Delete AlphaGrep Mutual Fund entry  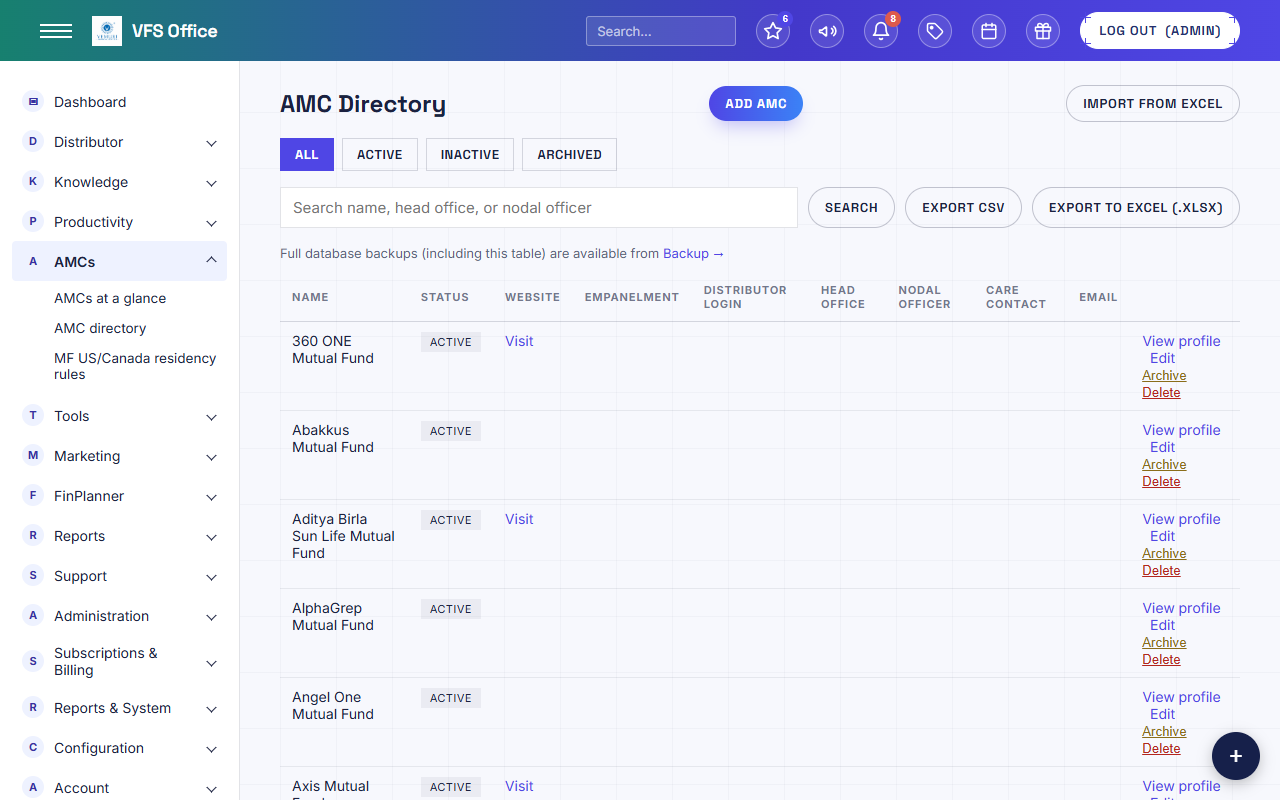1161,660
